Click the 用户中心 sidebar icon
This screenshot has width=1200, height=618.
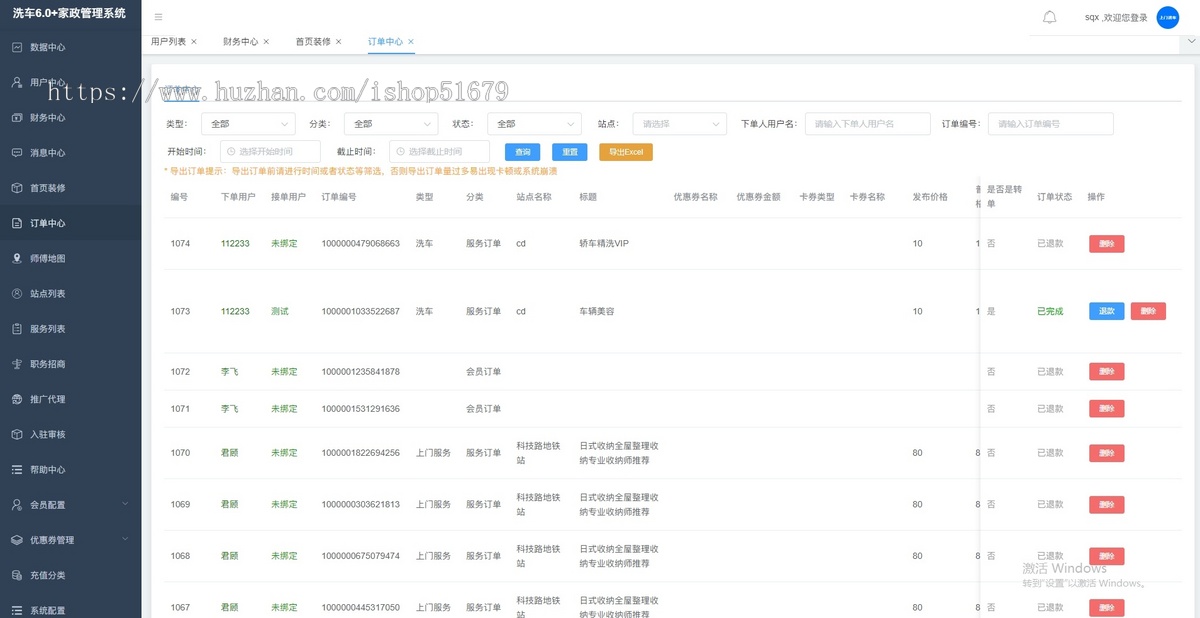[x=17, y=82]
